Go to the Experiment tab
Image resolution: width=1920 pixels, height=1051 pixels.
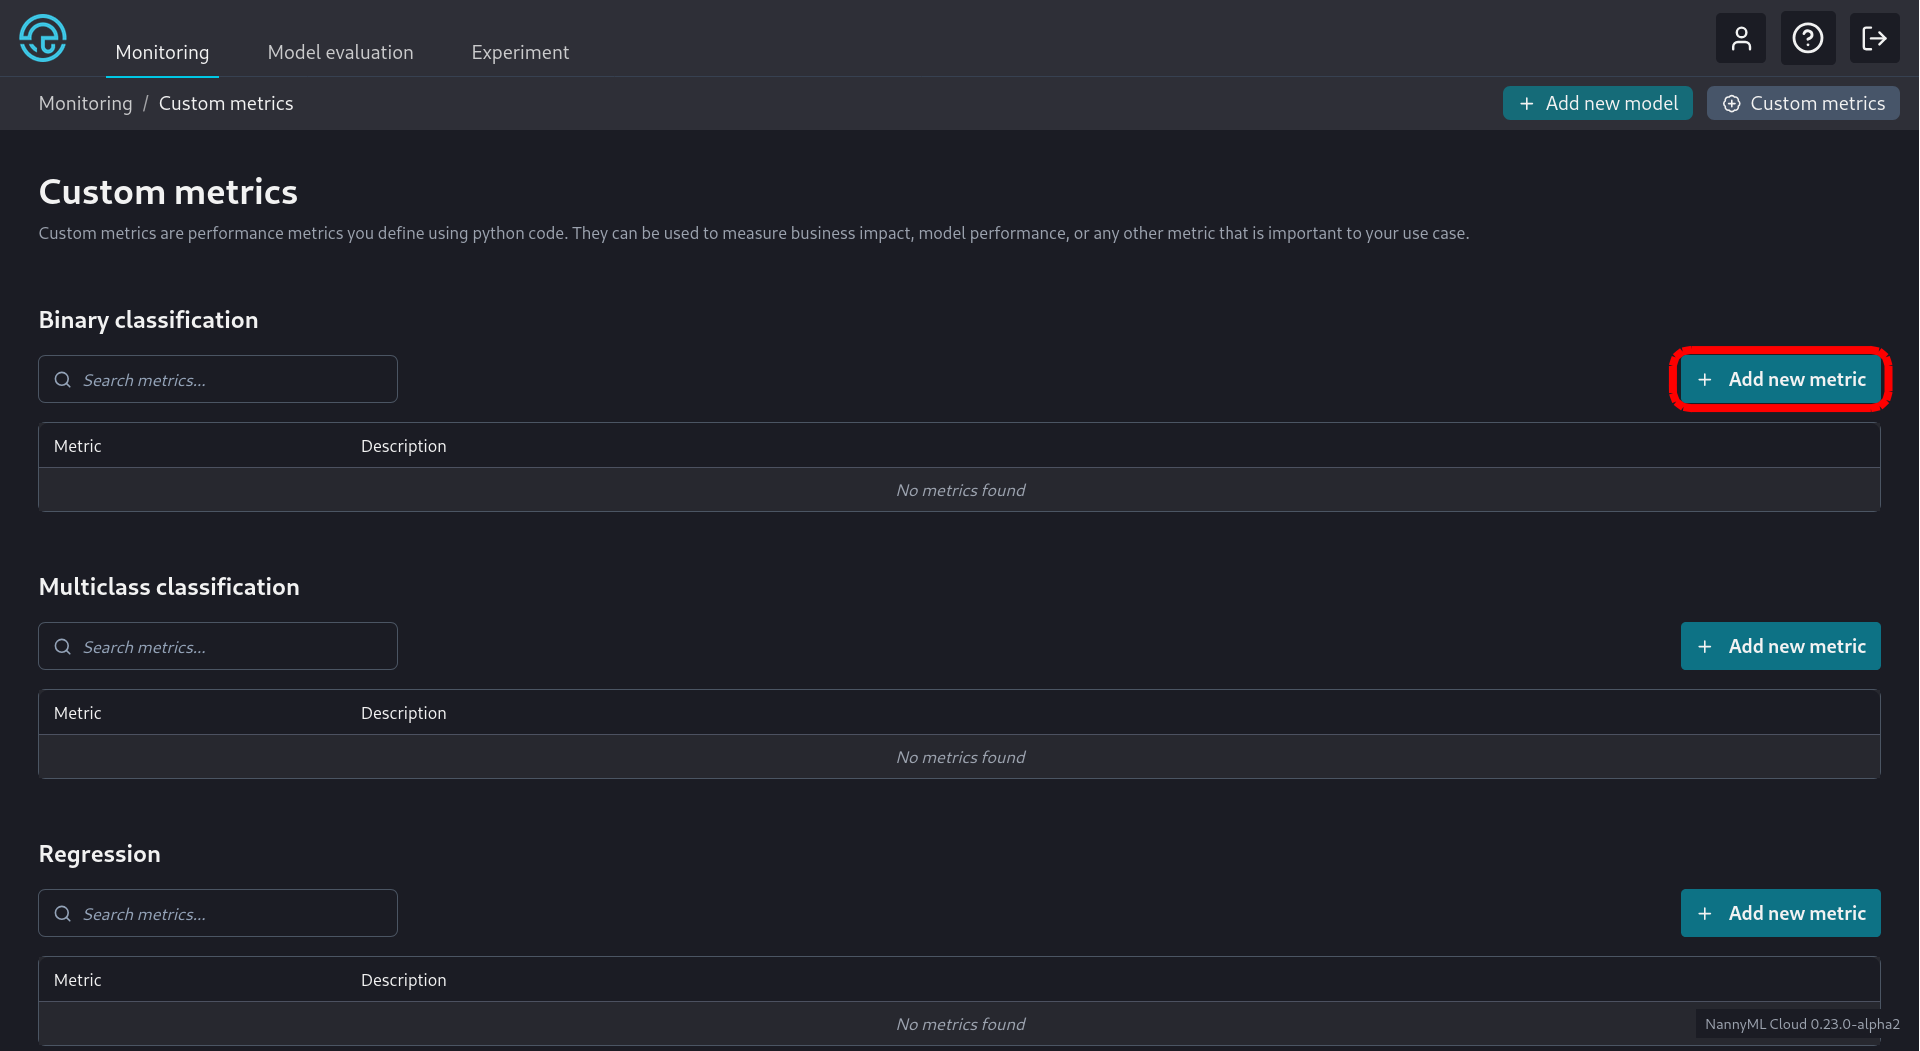pyautogui.click(x=520, y=52)
